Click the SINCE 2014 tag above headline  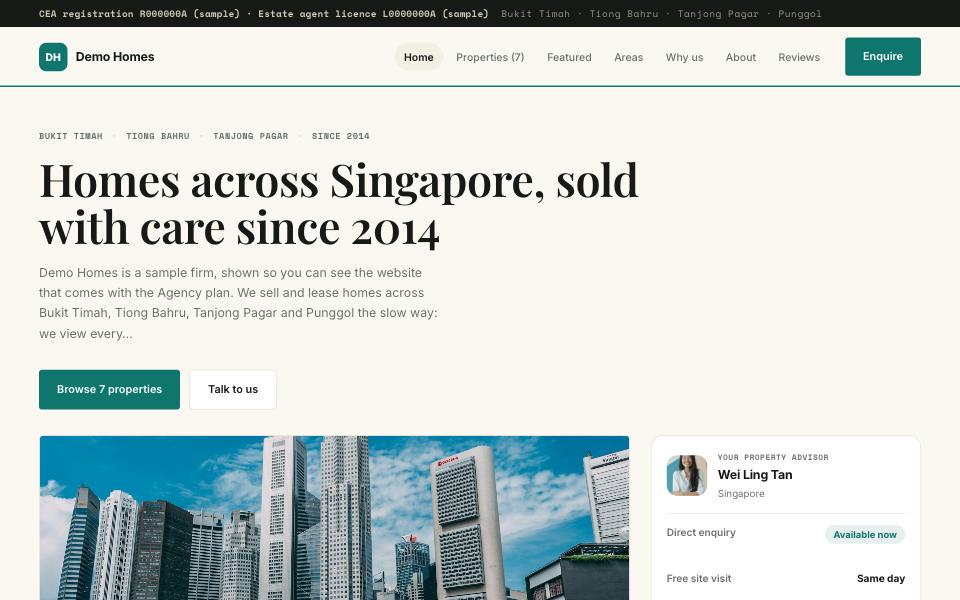tap(340, 136)
